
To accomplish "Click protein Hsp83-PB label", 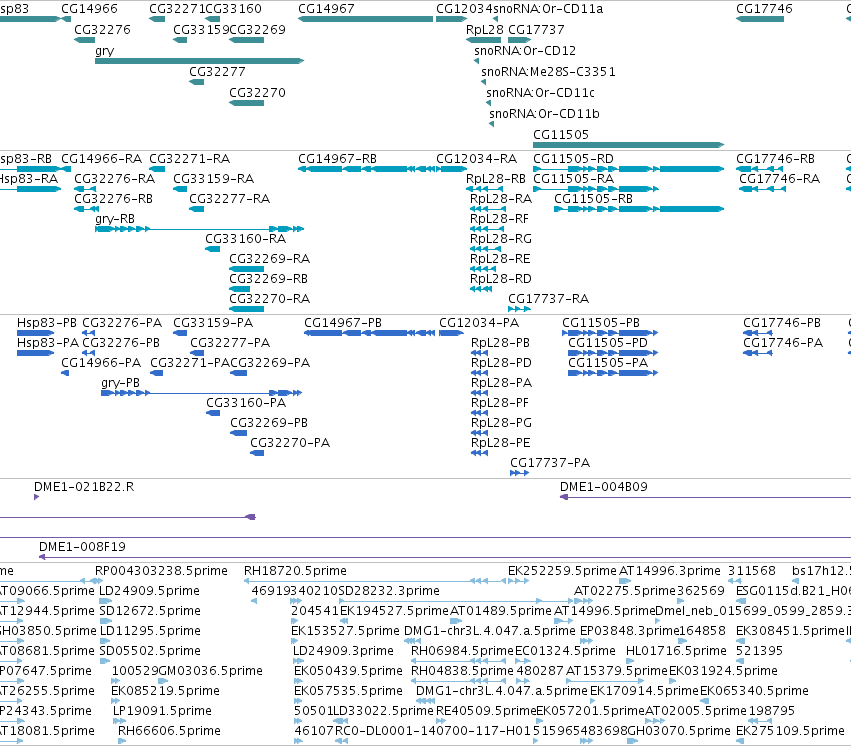I will 47,323.
